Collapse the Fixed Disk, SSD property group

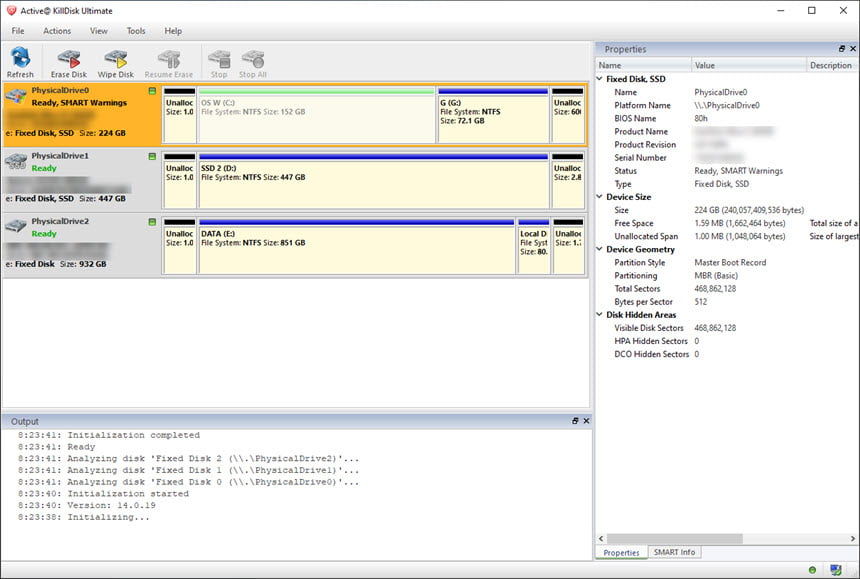599,79
